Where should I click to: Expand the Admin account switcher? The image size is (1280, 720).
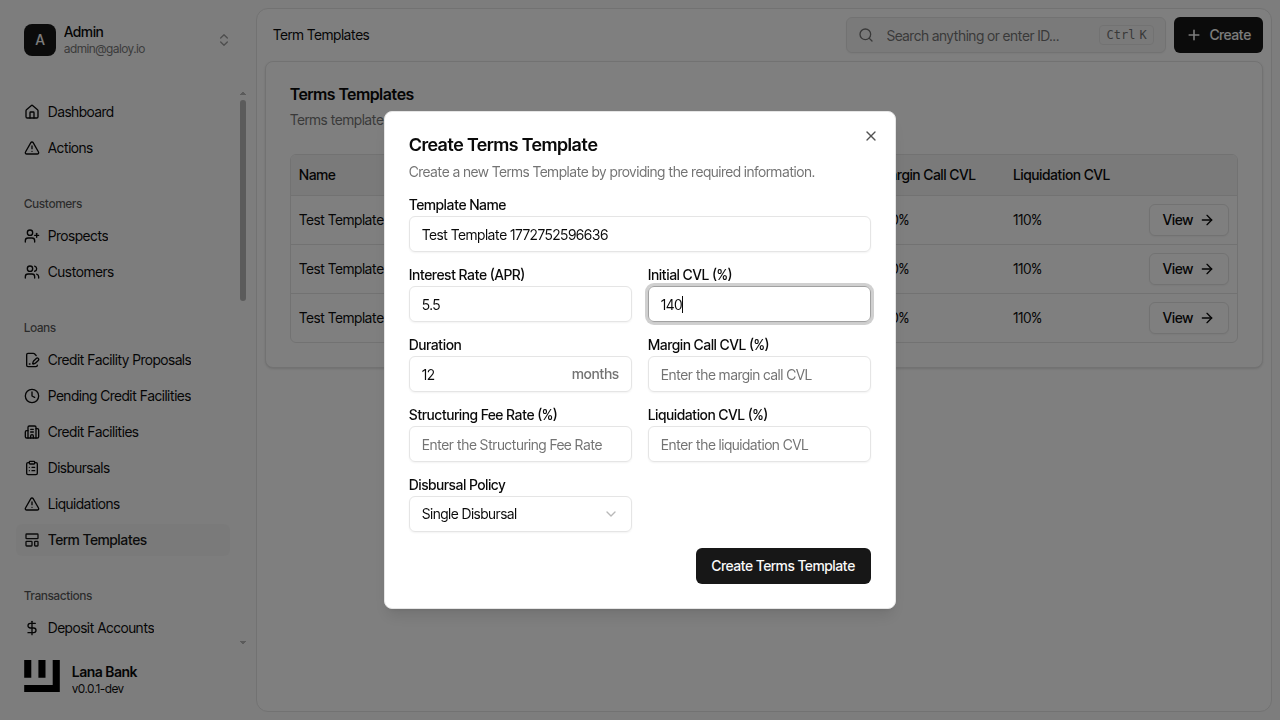pyautogui.click(x=224, y=40)
